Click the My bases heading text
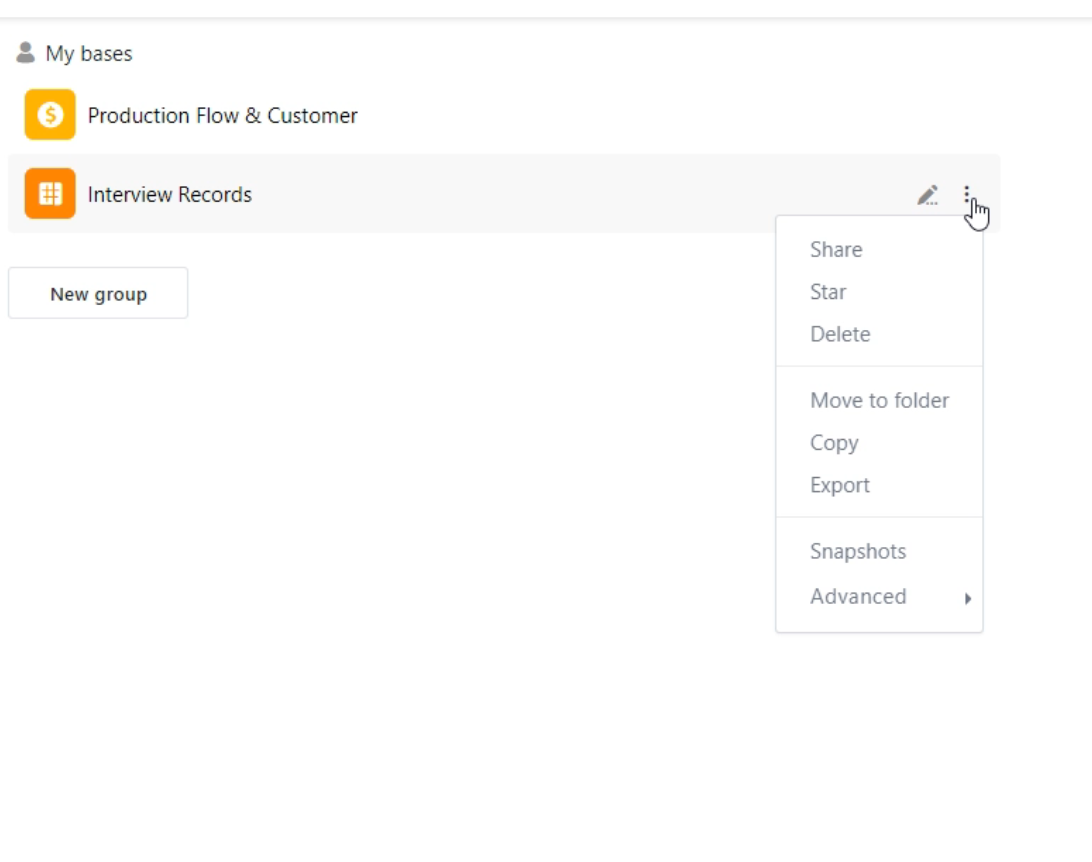Viewport: 1092px width, 862px height. pos(89,54)
